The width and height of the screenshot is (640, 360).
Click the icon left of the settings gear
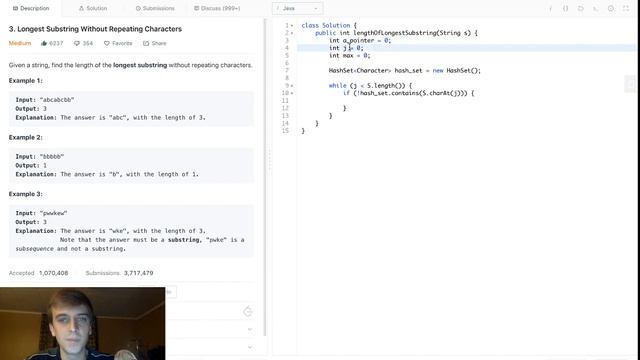click(596, 8)
